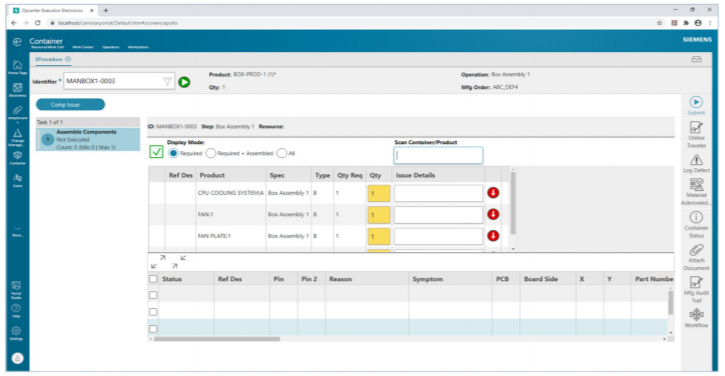Check the first defect grid row checkbox
This screenshot has width=725, height=376.
point(153,295)
